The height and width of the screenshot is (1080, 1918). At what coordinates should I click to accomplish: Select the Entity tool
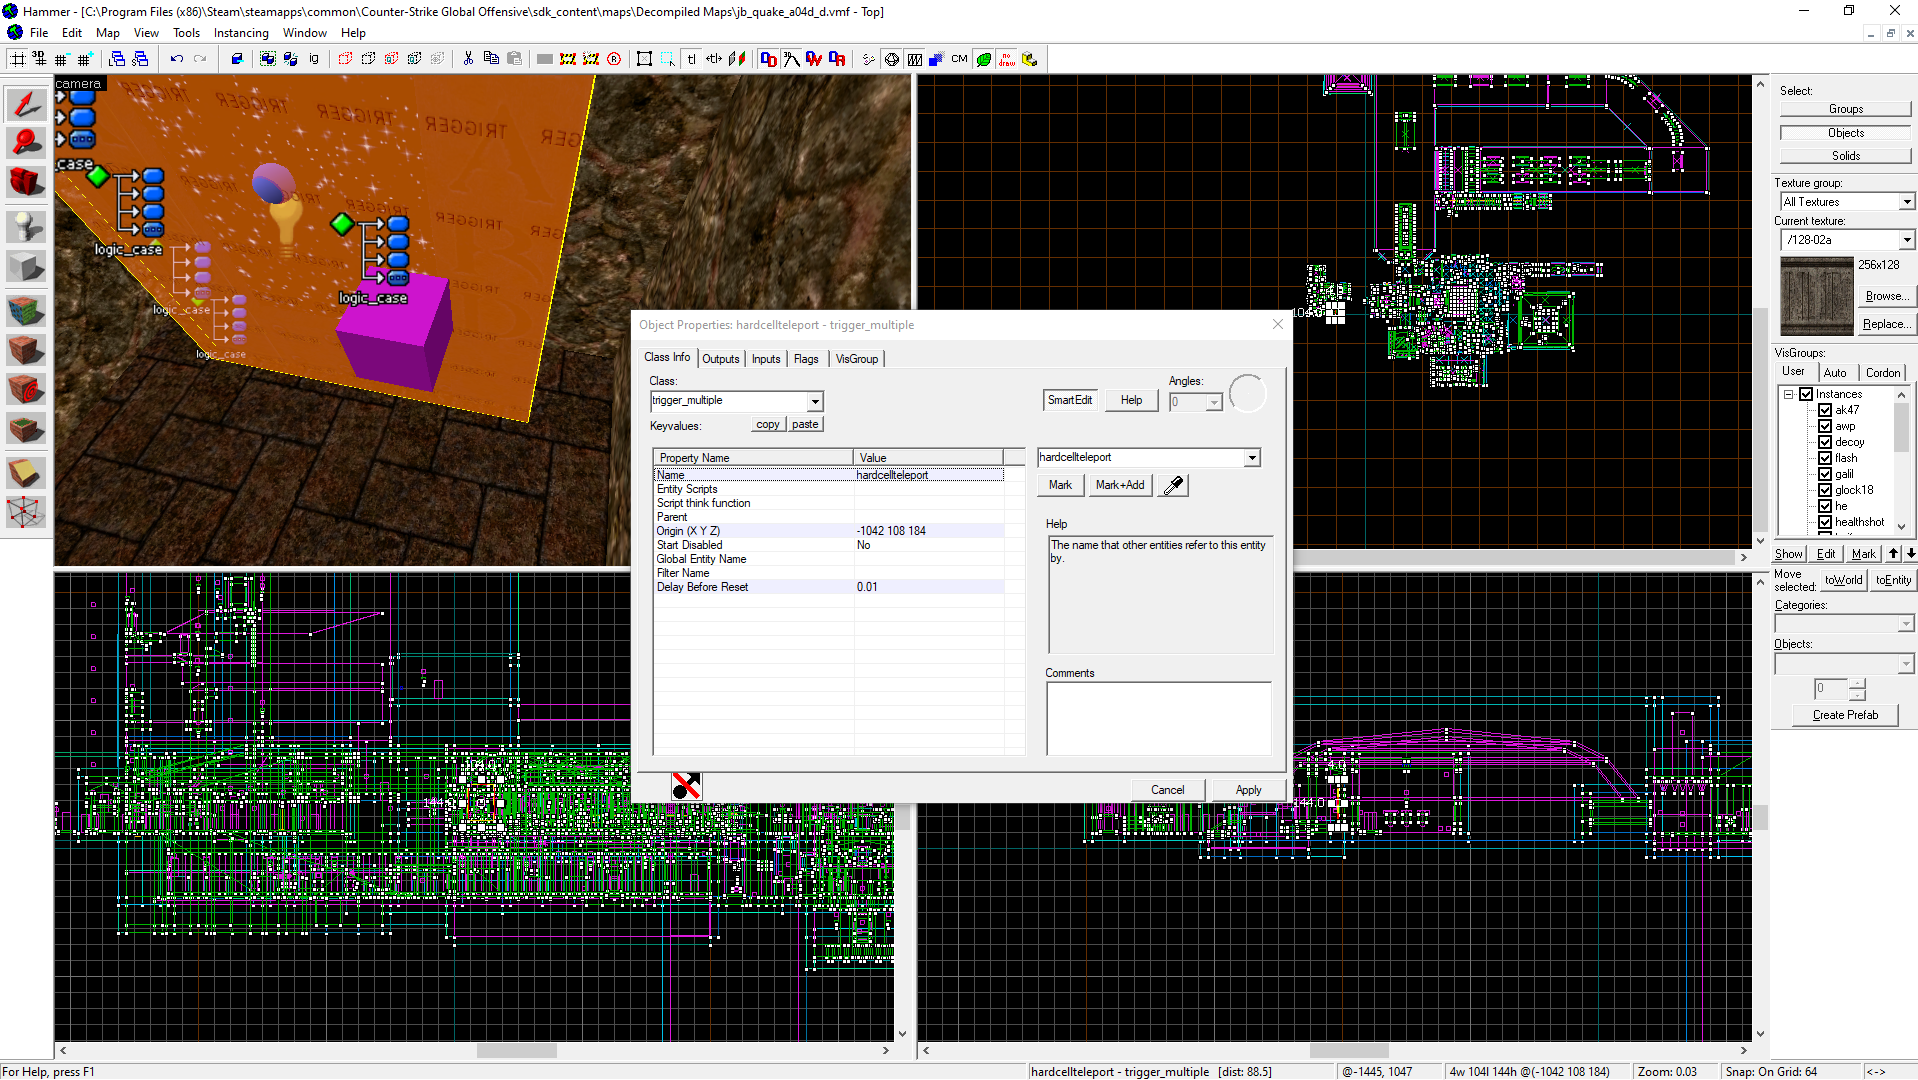pos(26,227)
